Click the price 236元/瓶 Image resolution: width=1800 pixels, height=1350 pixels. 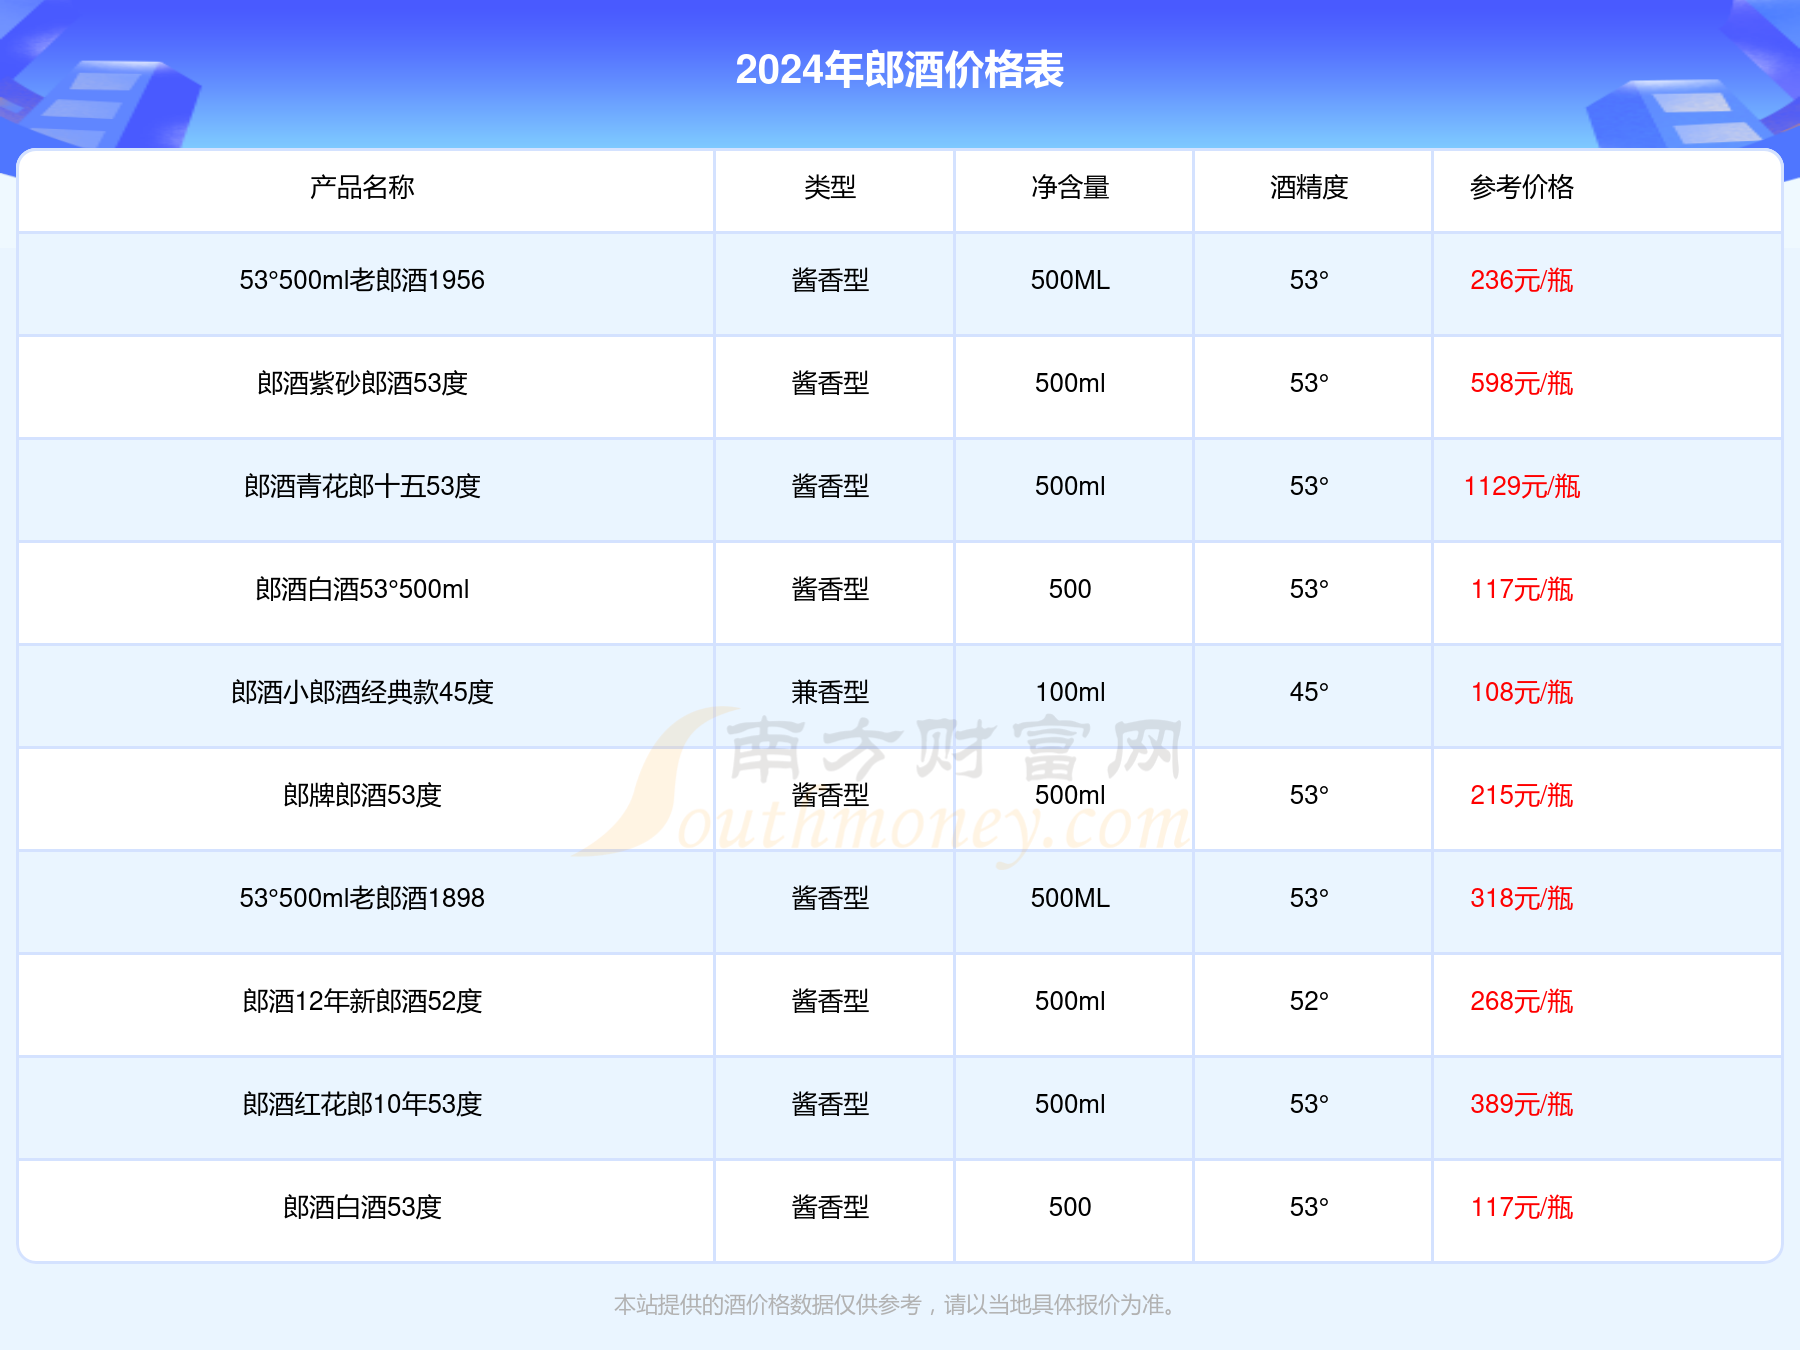click(1522, 280)
